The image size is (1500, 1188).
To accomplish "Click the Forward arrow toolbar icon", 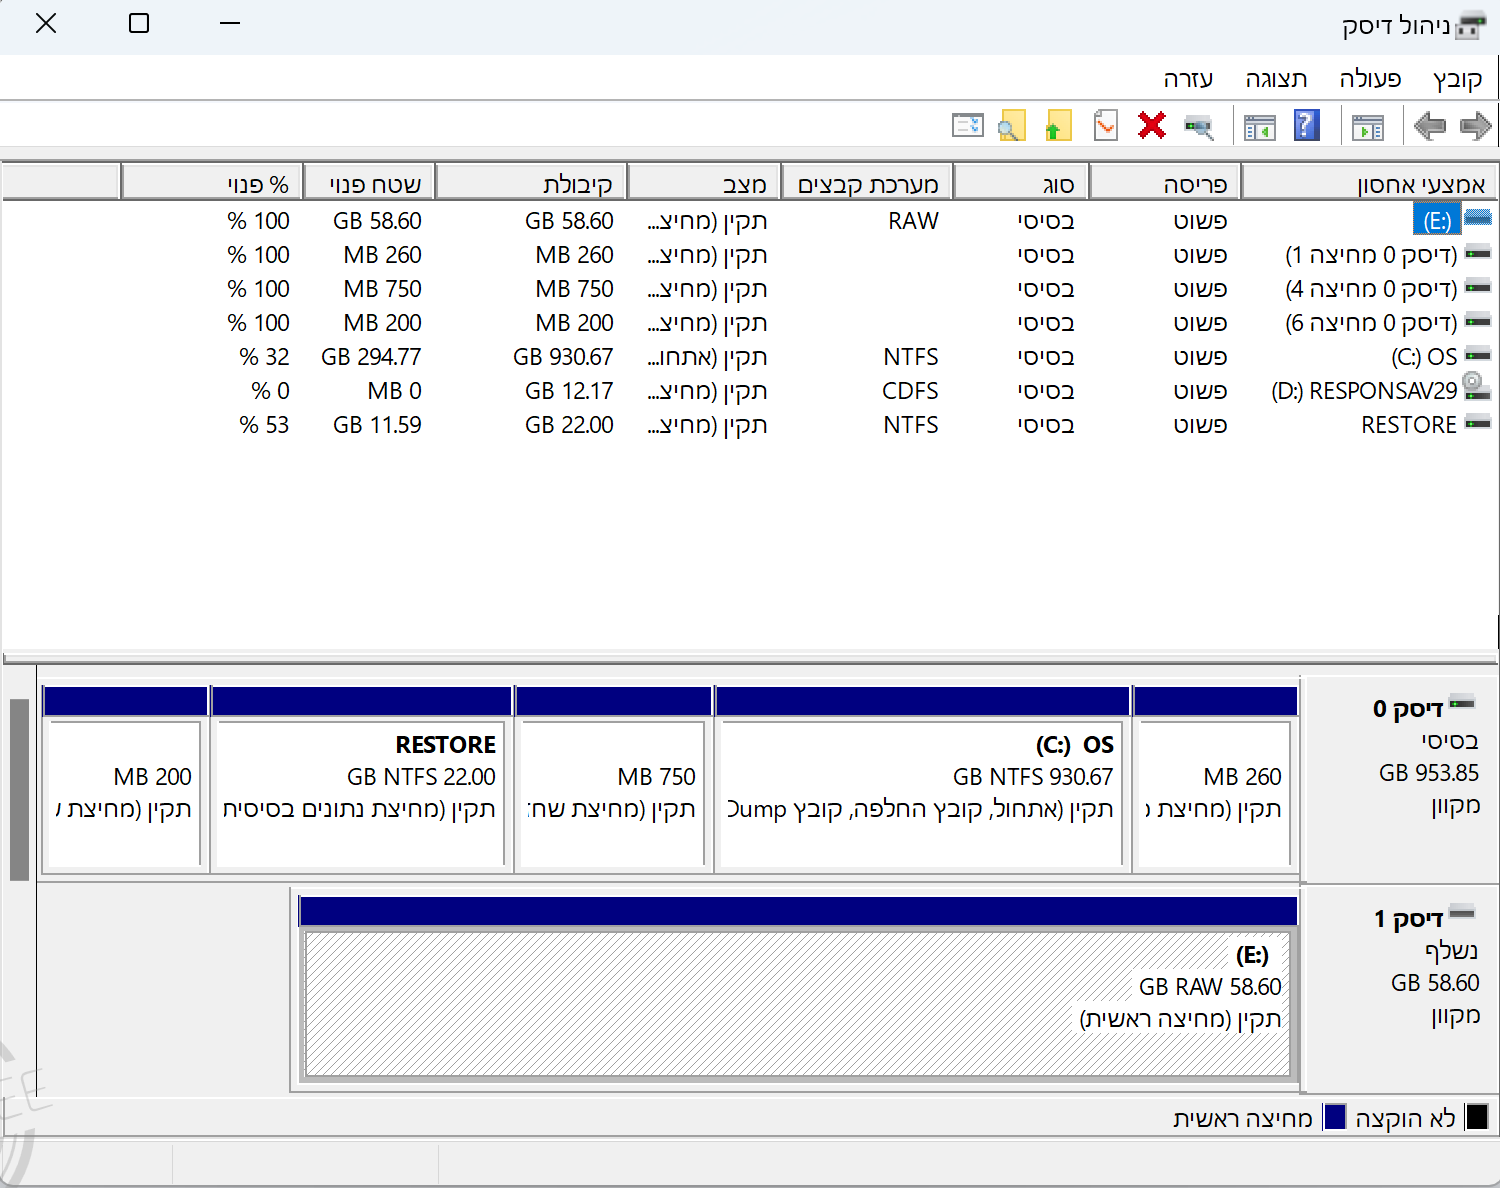I will click(1475, 126).
